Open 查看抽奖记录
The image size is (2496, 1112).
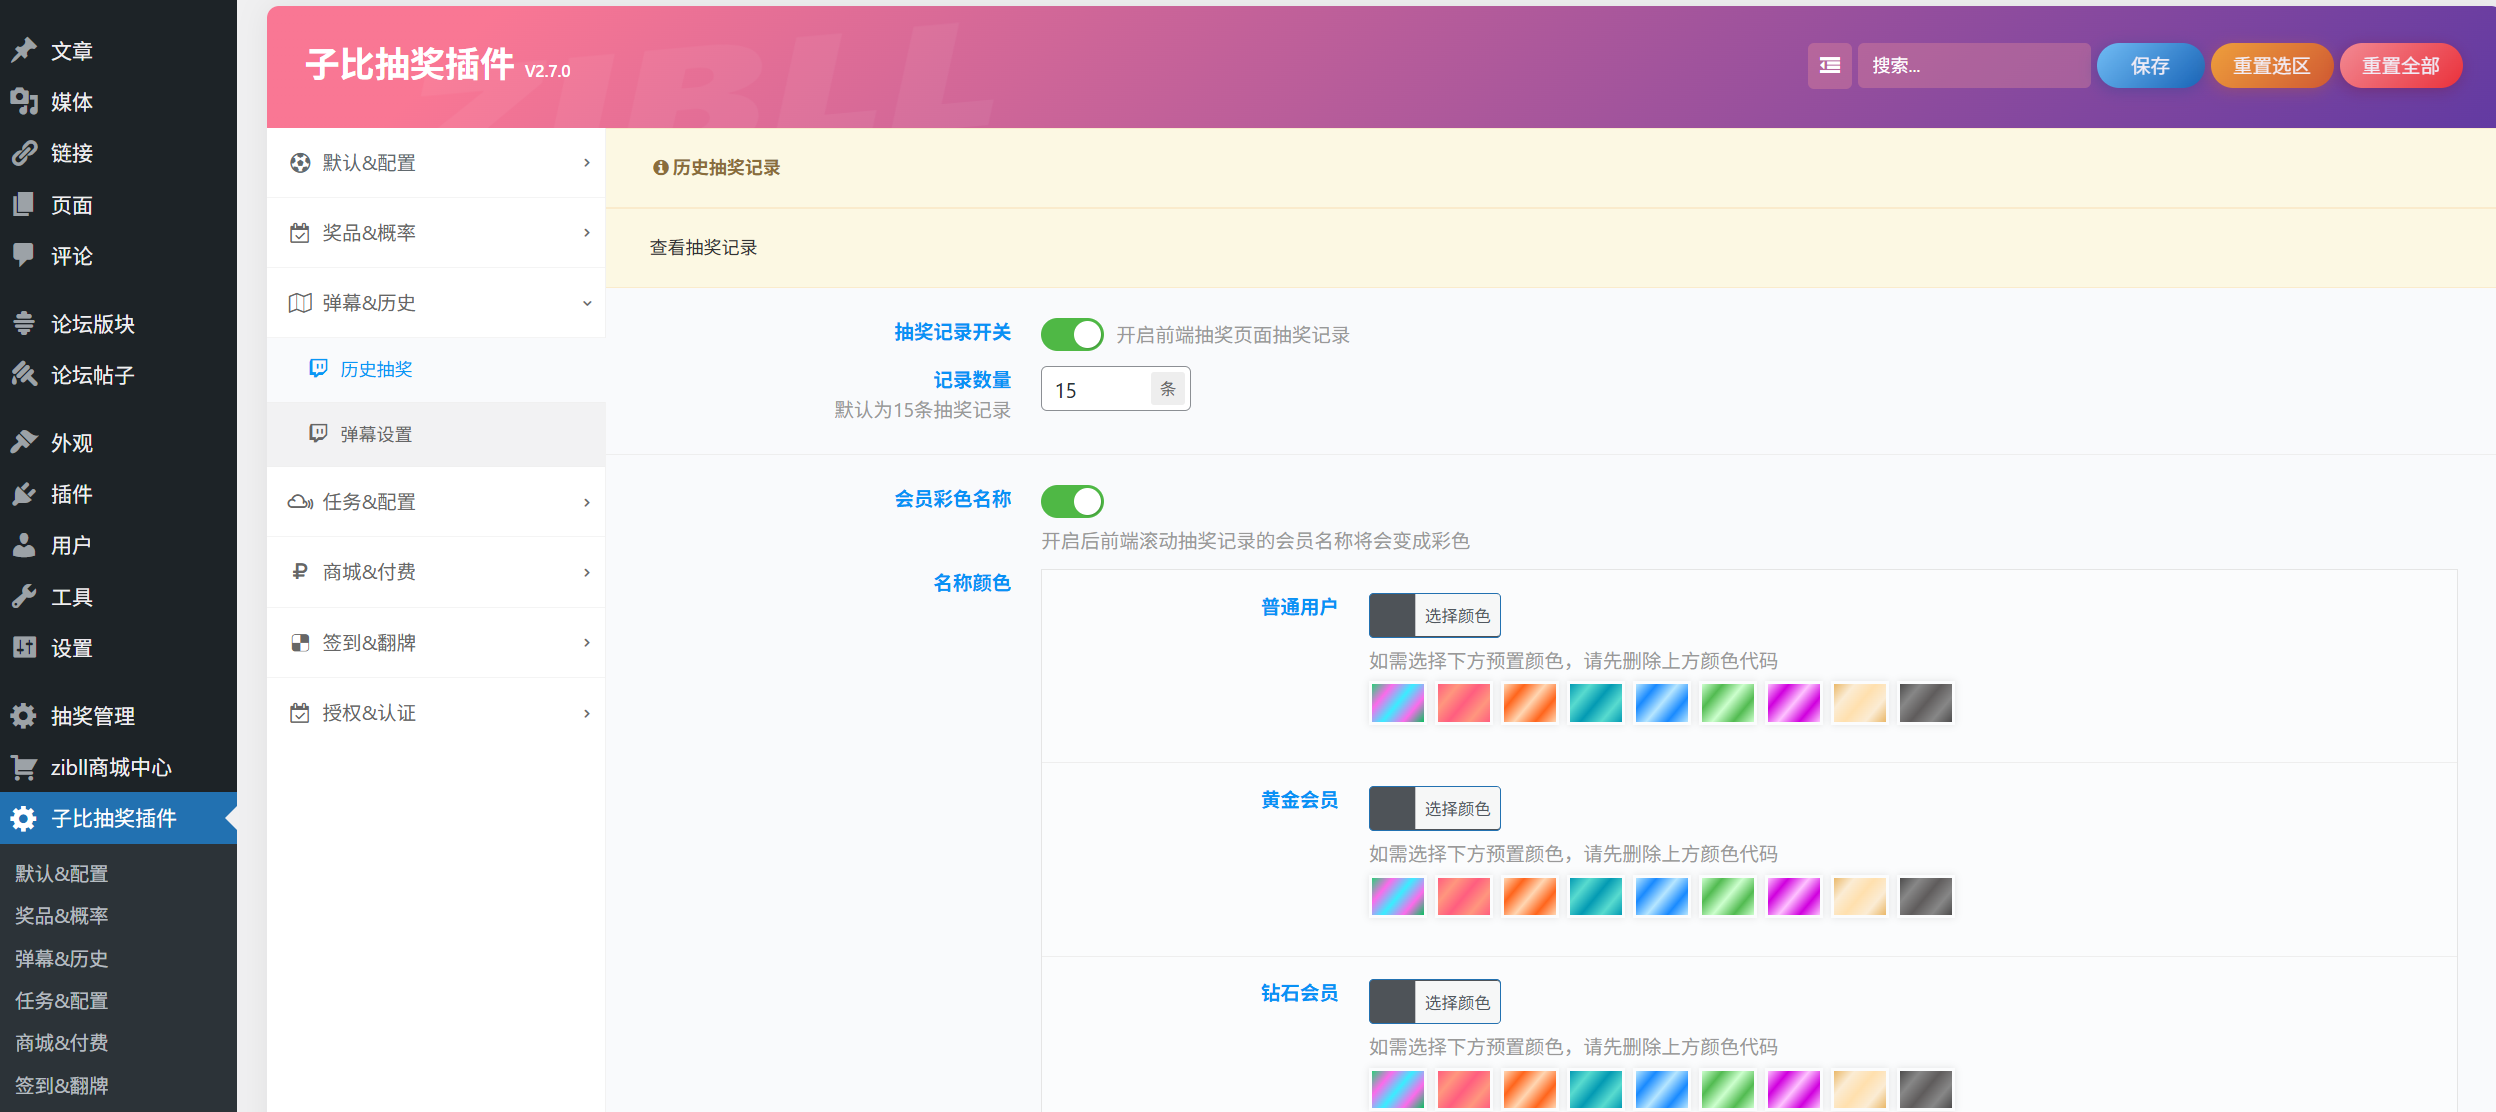tap(704, 247)
